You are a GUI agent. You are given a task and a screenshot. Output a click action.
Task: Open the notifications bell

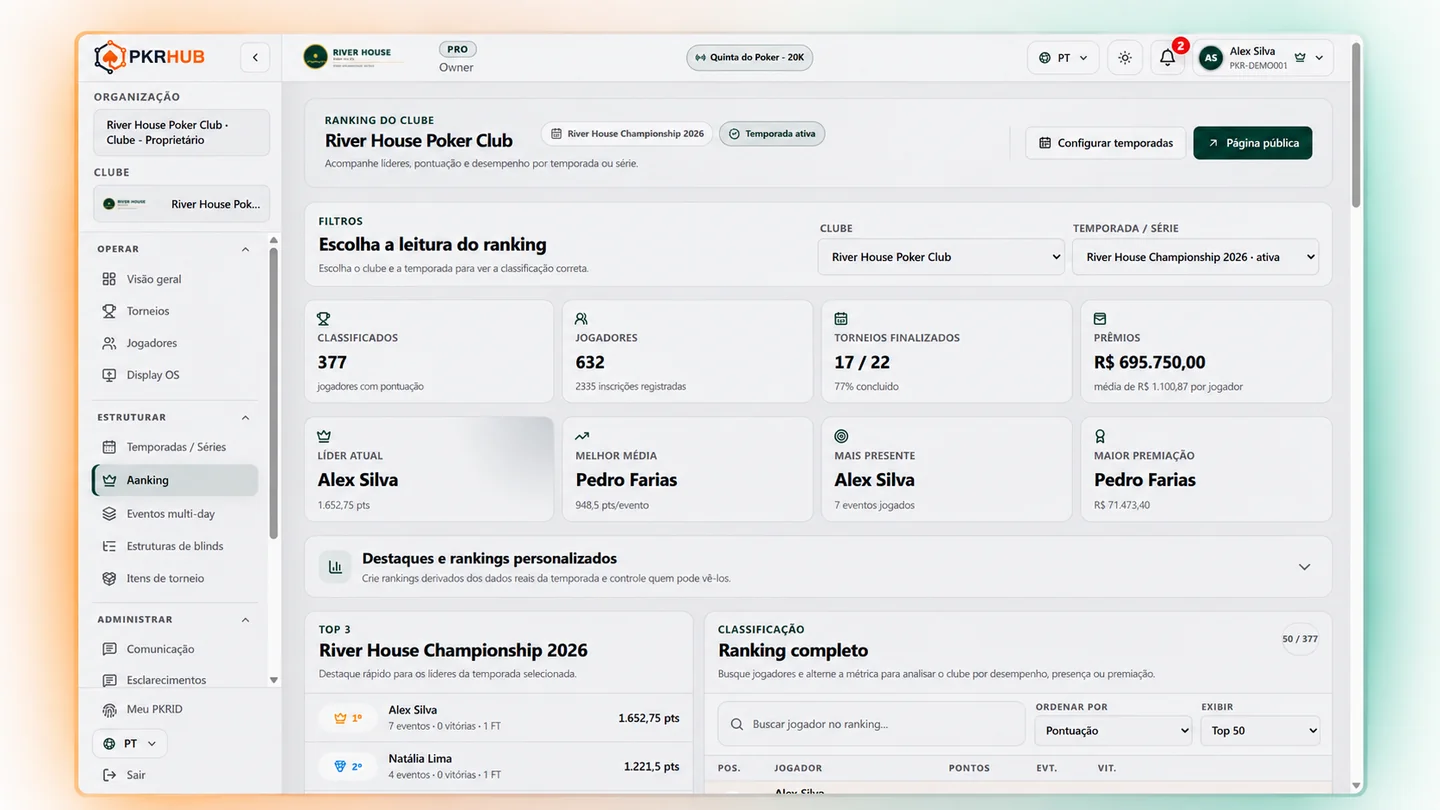(x=1167, y=58)
